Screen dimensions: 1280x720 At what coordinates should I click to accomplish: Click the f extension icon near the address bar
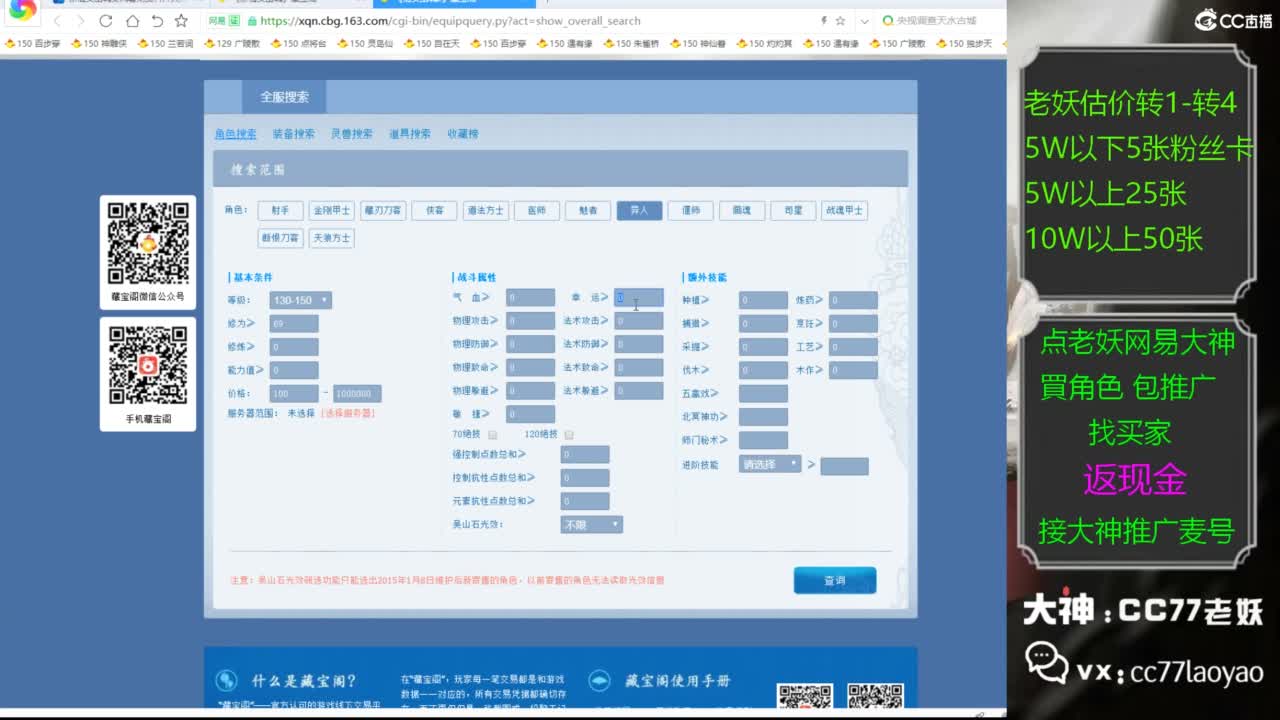tap(824, 19)
